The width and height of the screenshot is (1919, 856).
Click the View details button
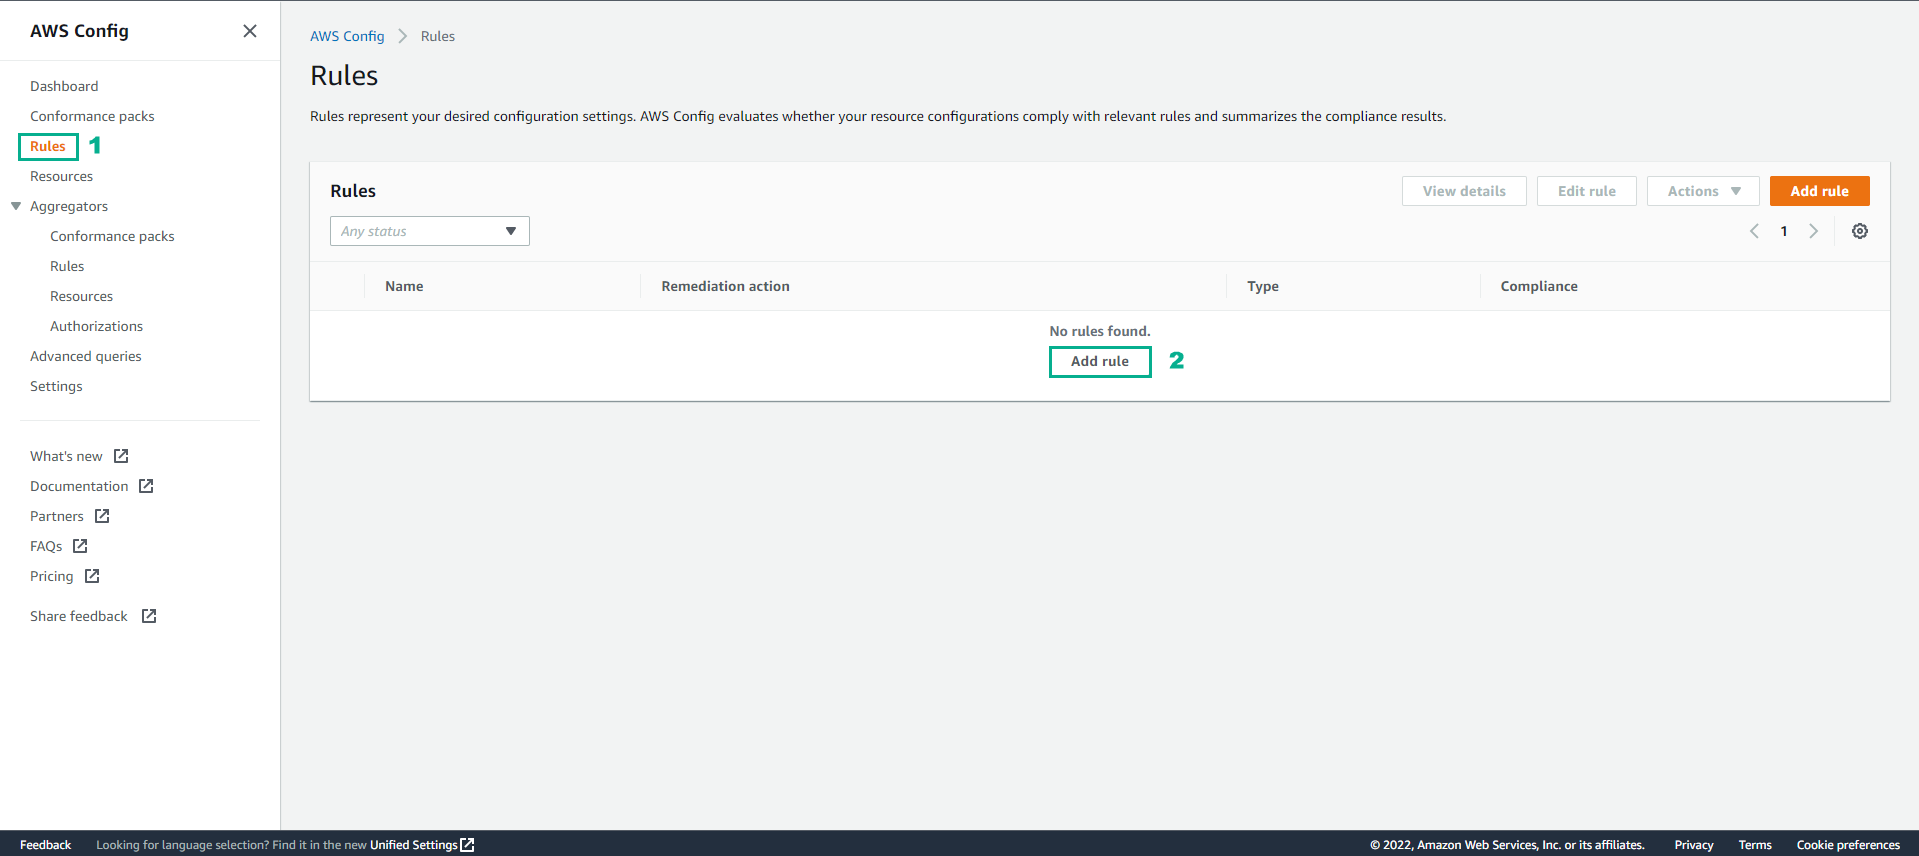(x=1464, y=191)
